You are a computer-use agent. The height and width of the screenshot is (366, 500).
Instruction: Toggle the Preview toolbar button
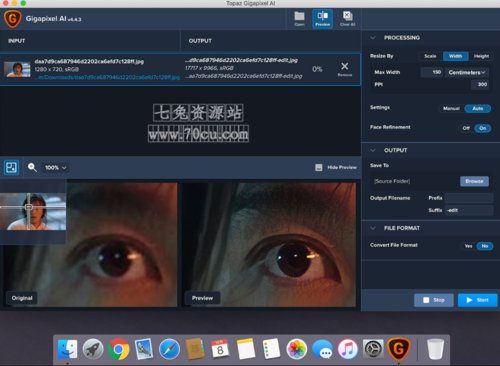(x=322, y=19)
